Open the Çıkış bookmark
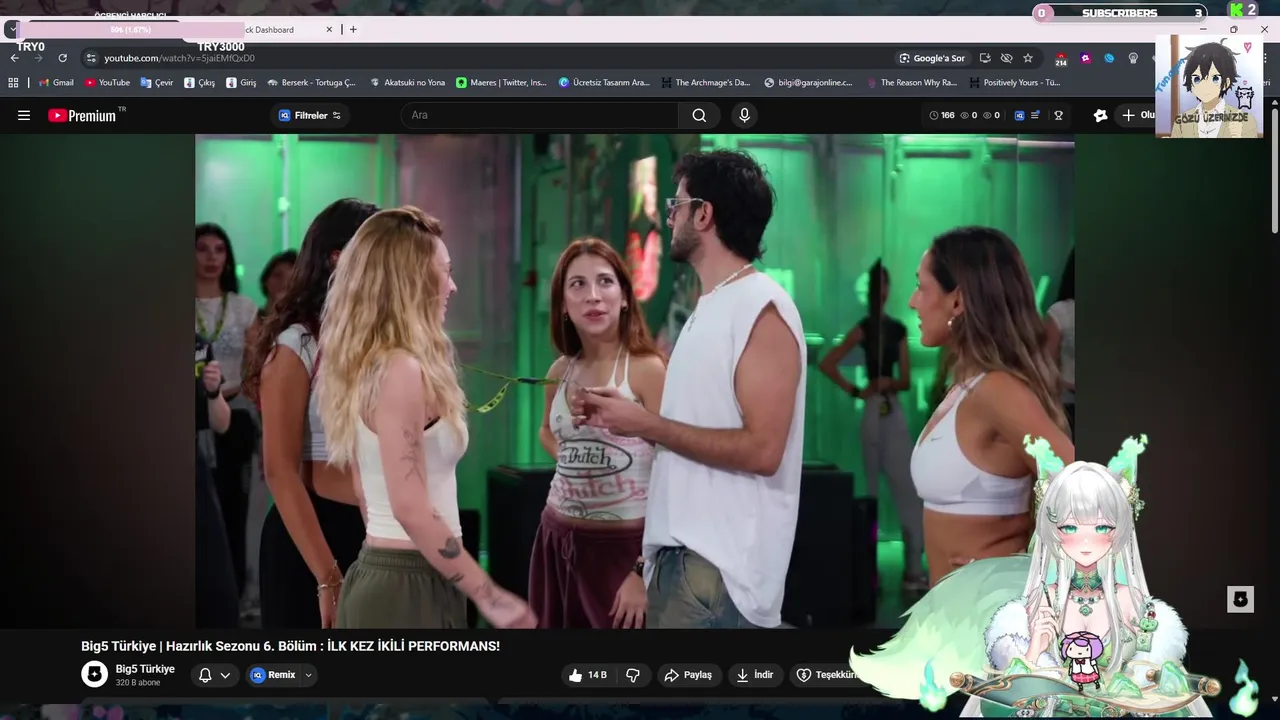The width and height of the screenshot is (1280, 720). coord(200,83)
